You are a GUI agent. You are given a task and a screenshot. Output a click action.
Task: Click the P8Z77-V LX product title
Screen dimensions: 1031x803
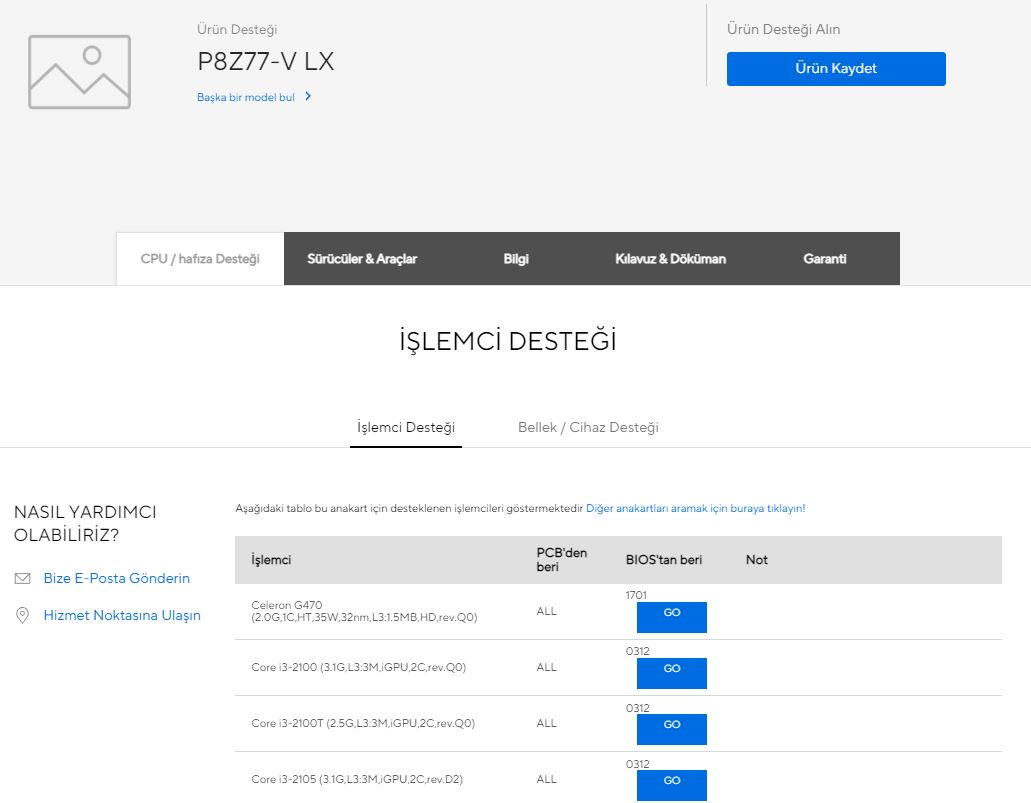coord(266,62)
